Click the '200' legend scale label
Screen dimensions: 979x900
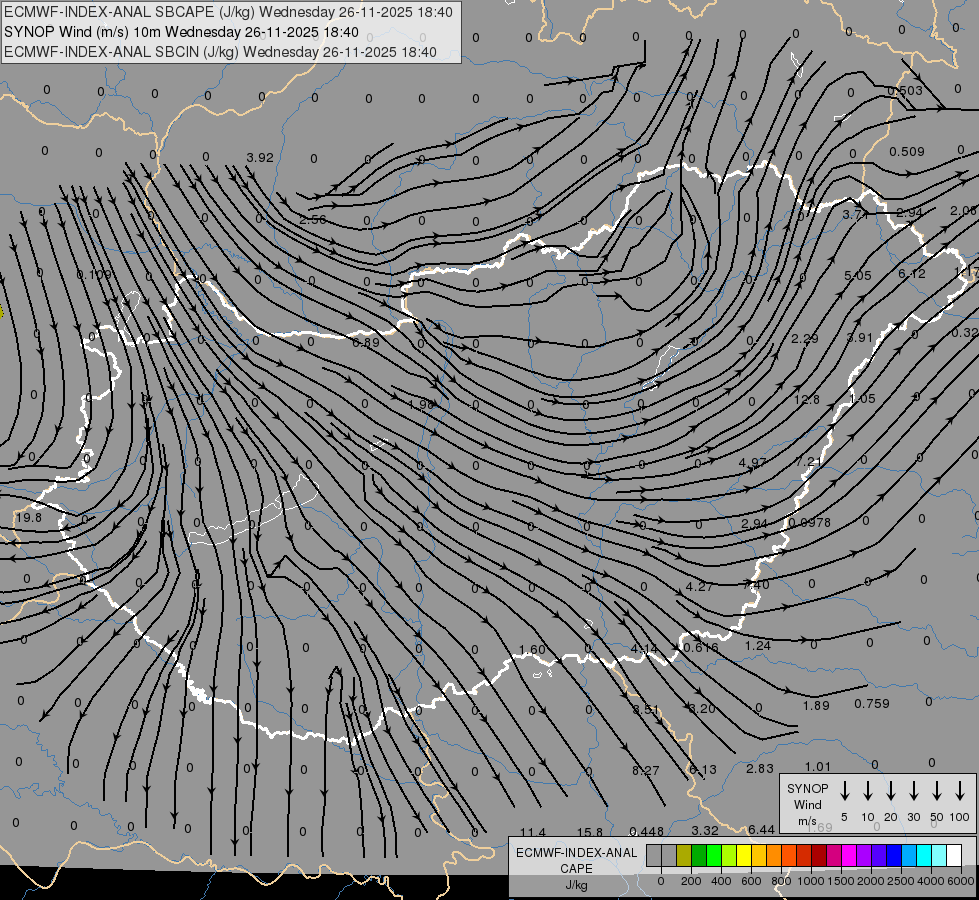click(x=691, y=881)
